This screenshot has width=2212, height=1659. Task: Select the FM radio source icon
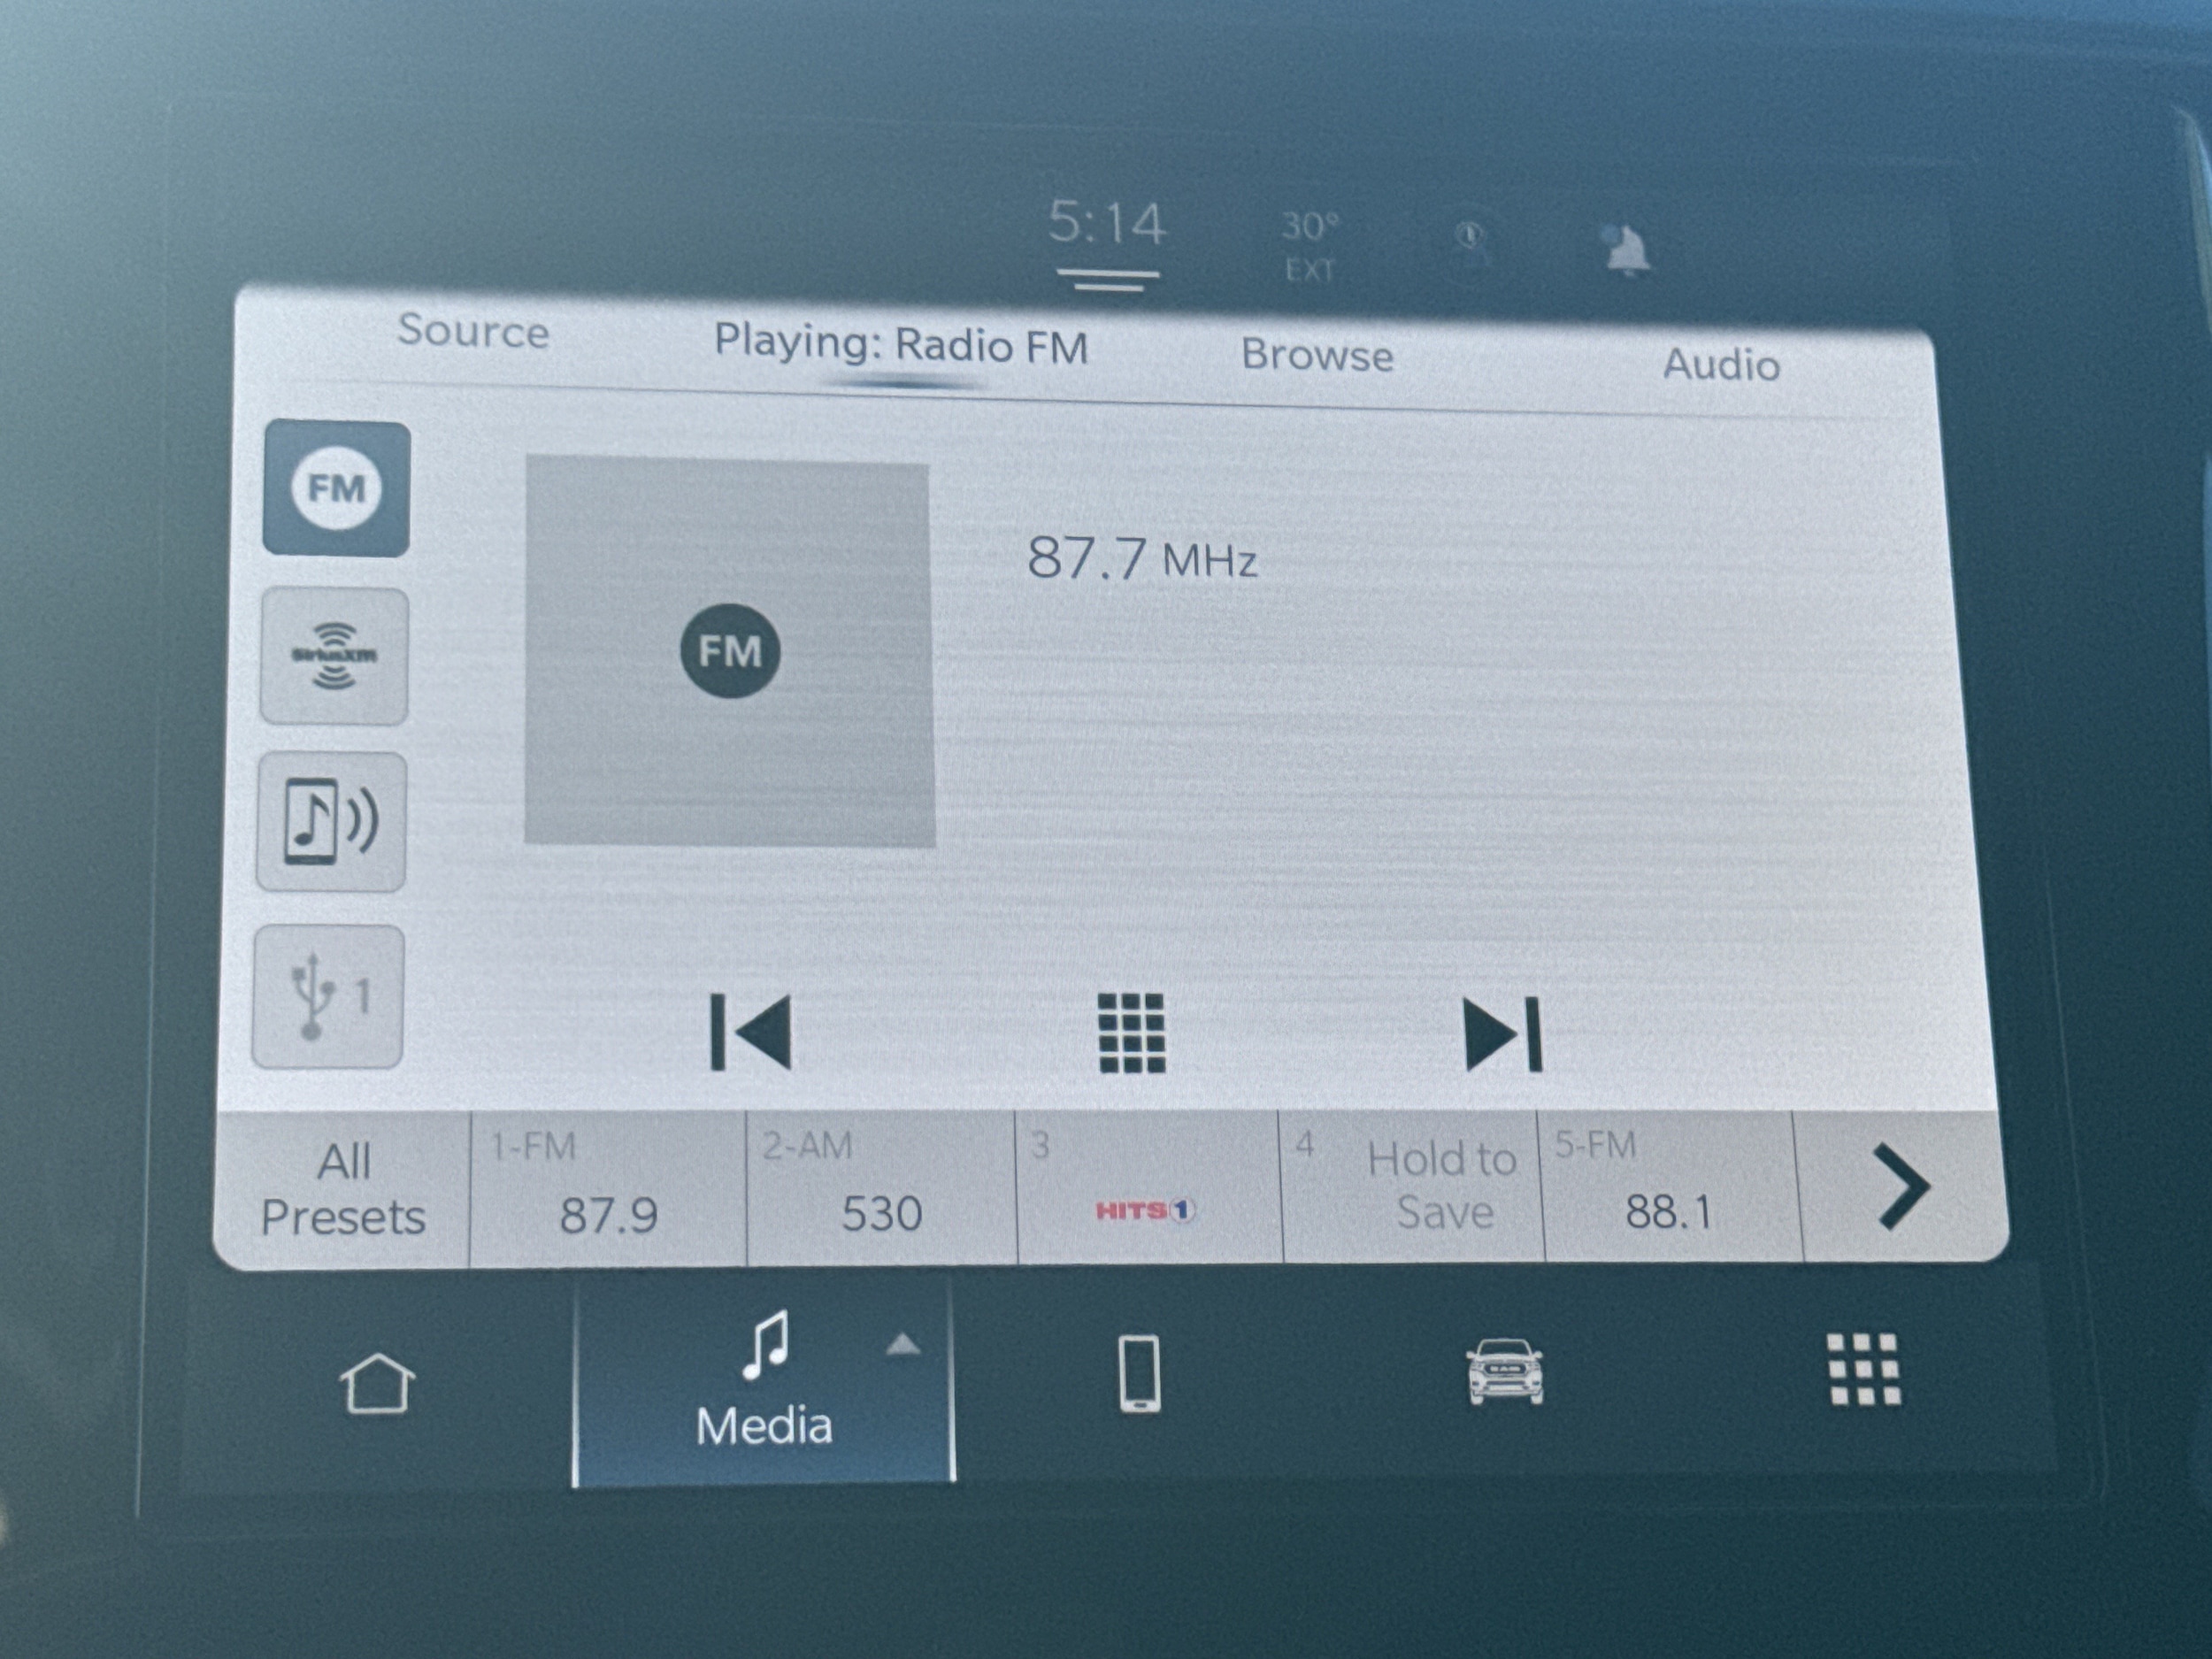tap(336, 489)
